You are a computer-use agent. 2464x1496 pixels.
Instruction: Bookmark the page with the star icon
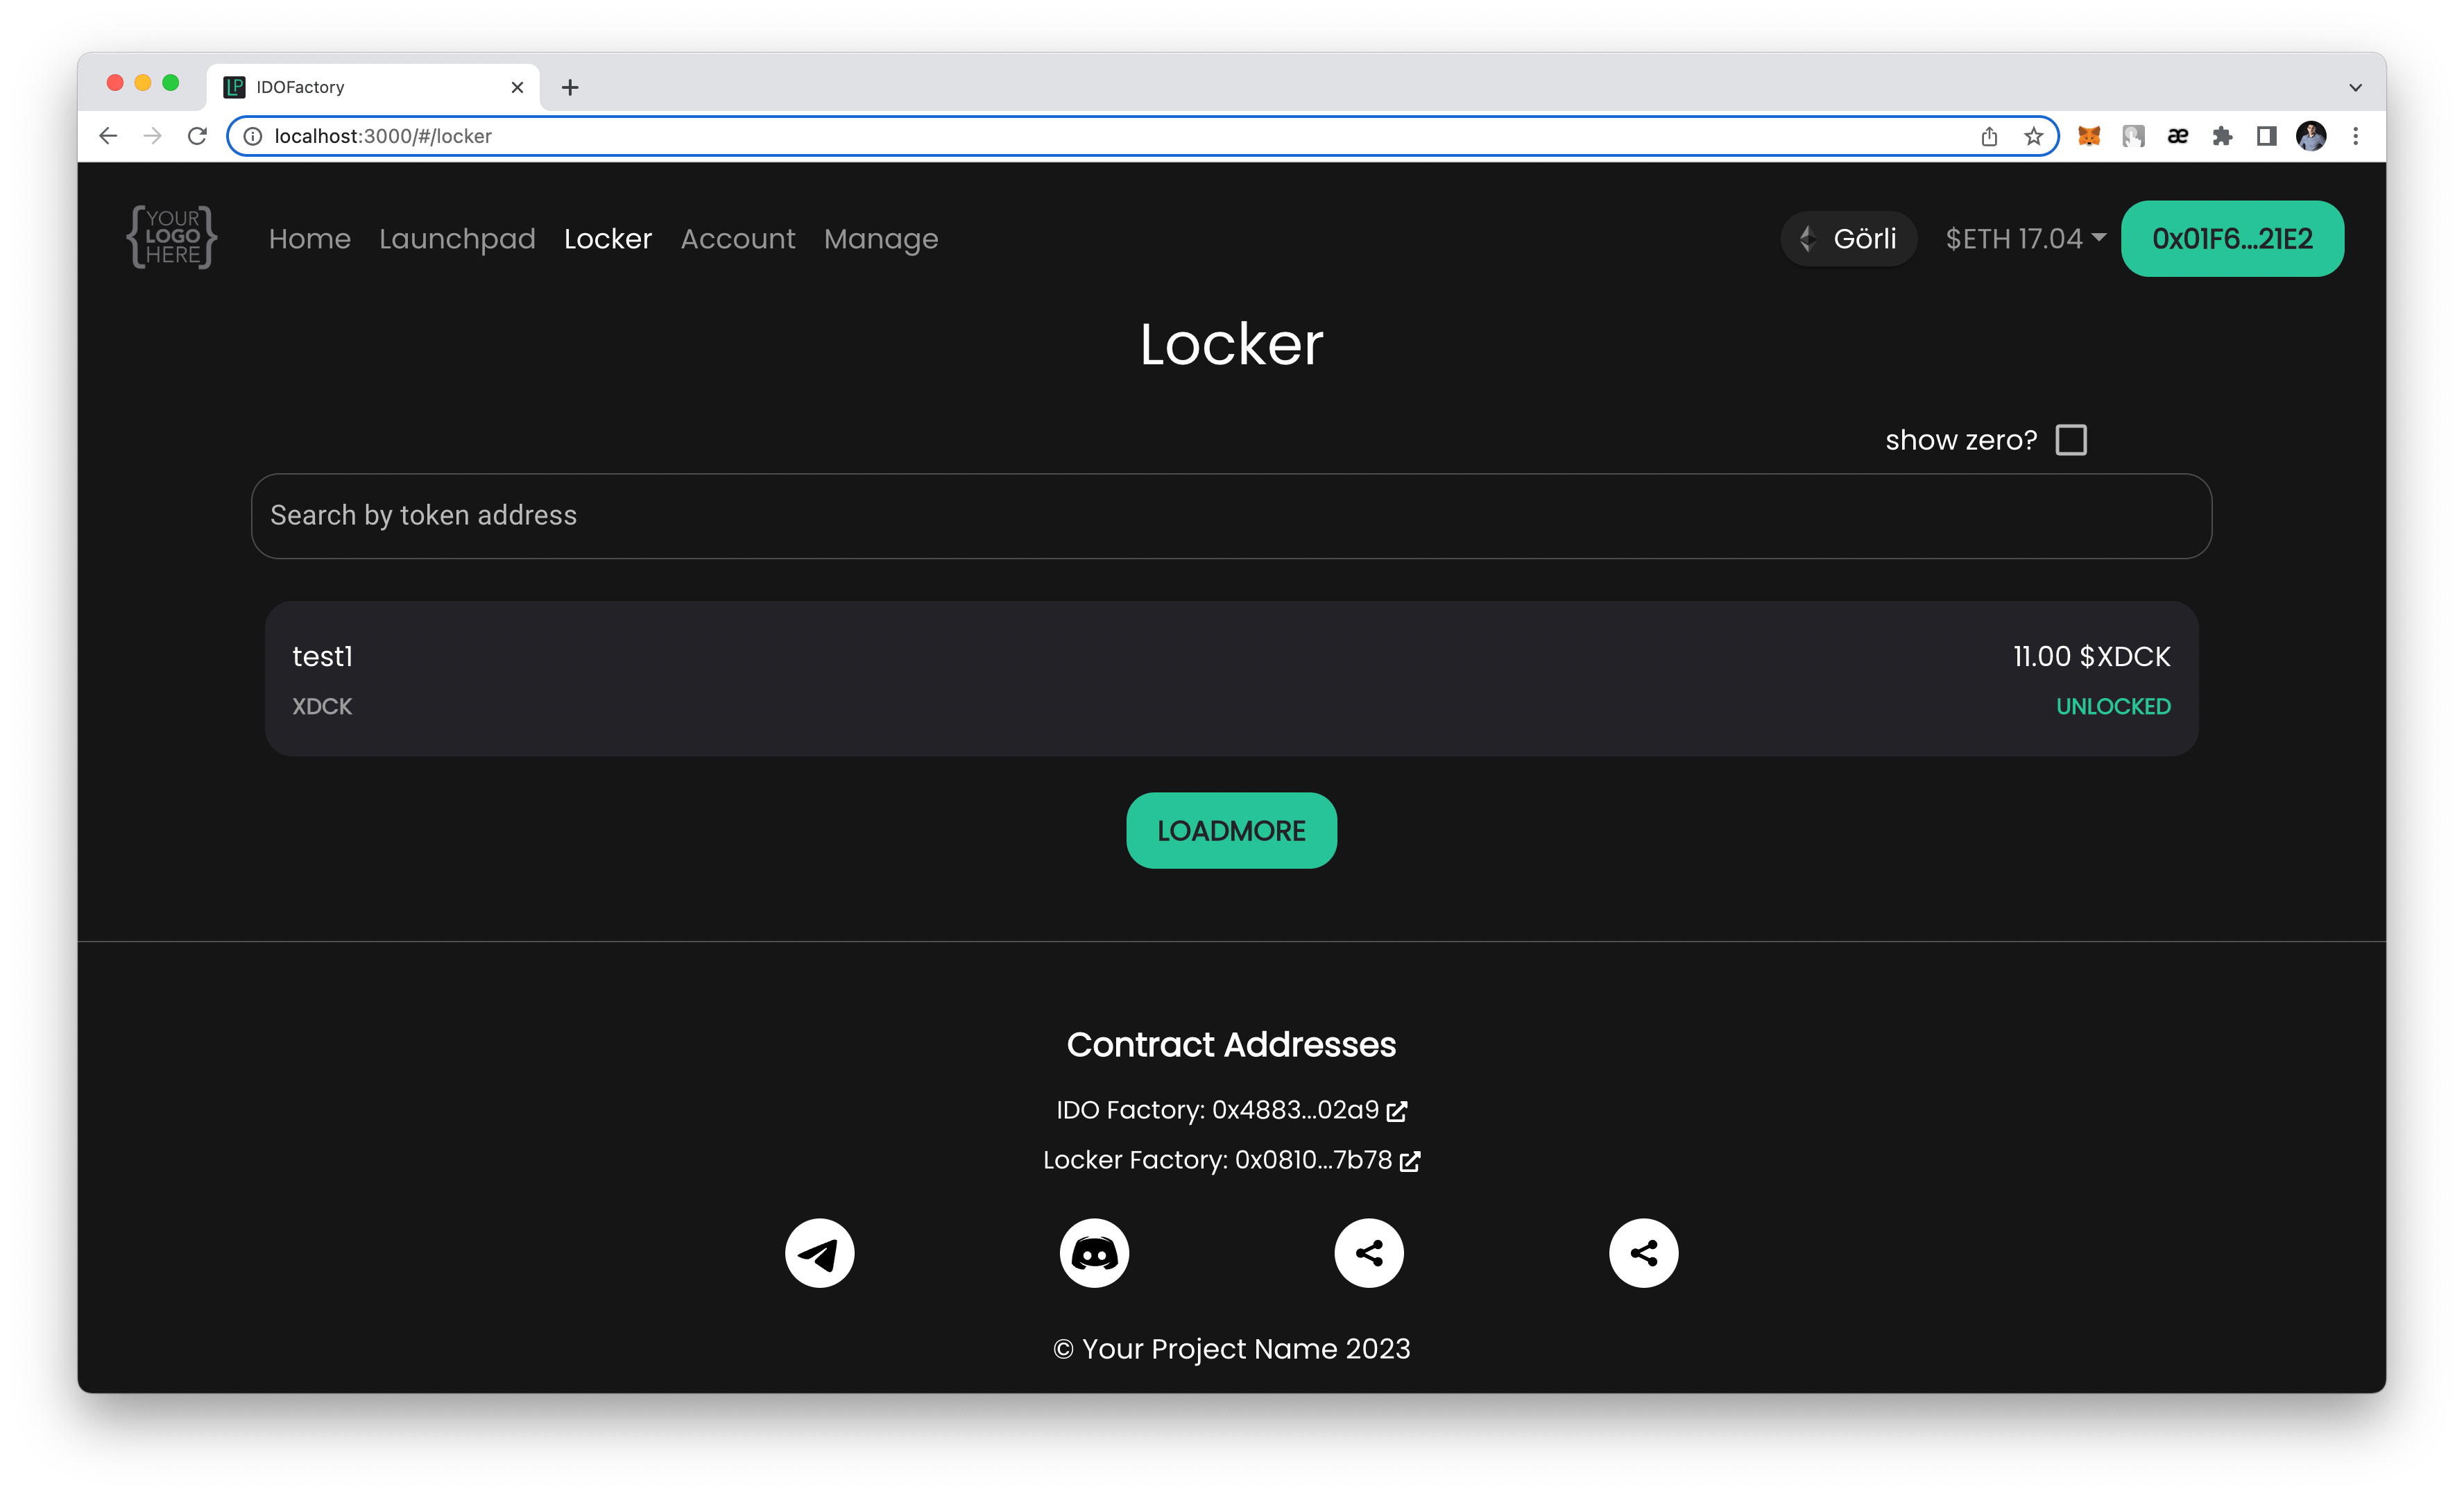[x=2033, y=136]
